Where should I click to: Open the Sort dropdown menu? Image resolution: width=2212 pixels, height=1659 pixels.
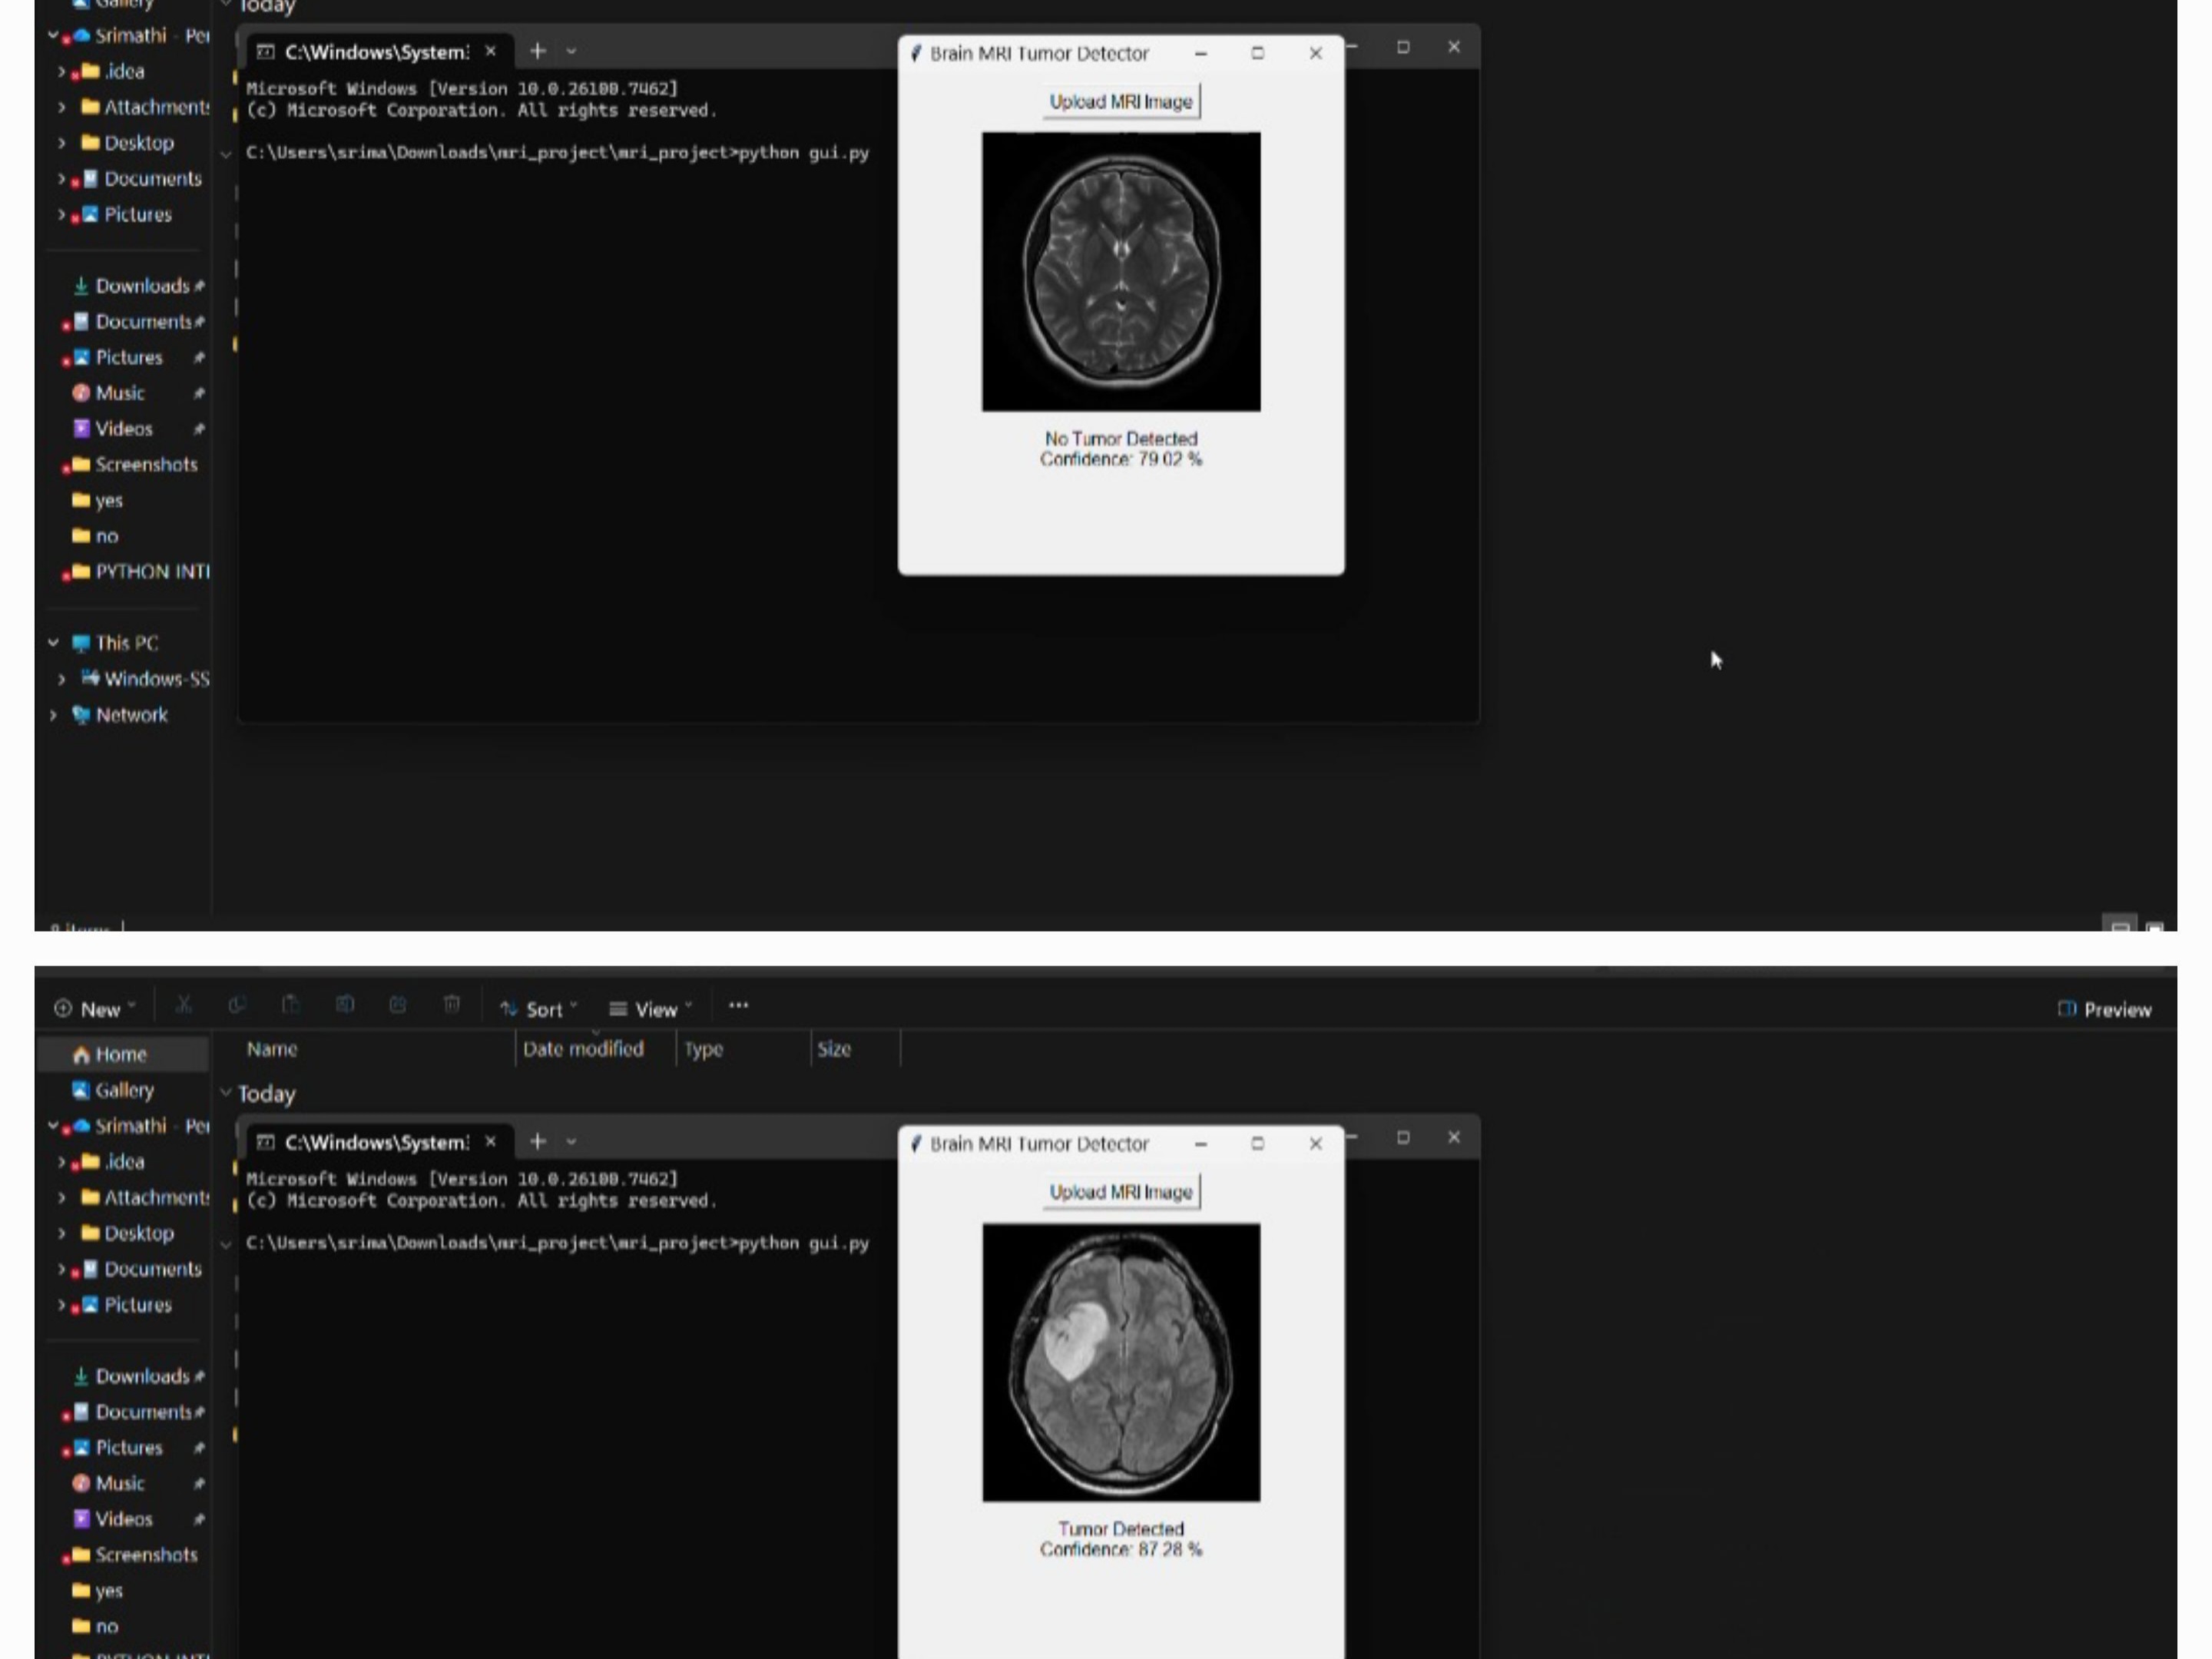click(539, 1009)
